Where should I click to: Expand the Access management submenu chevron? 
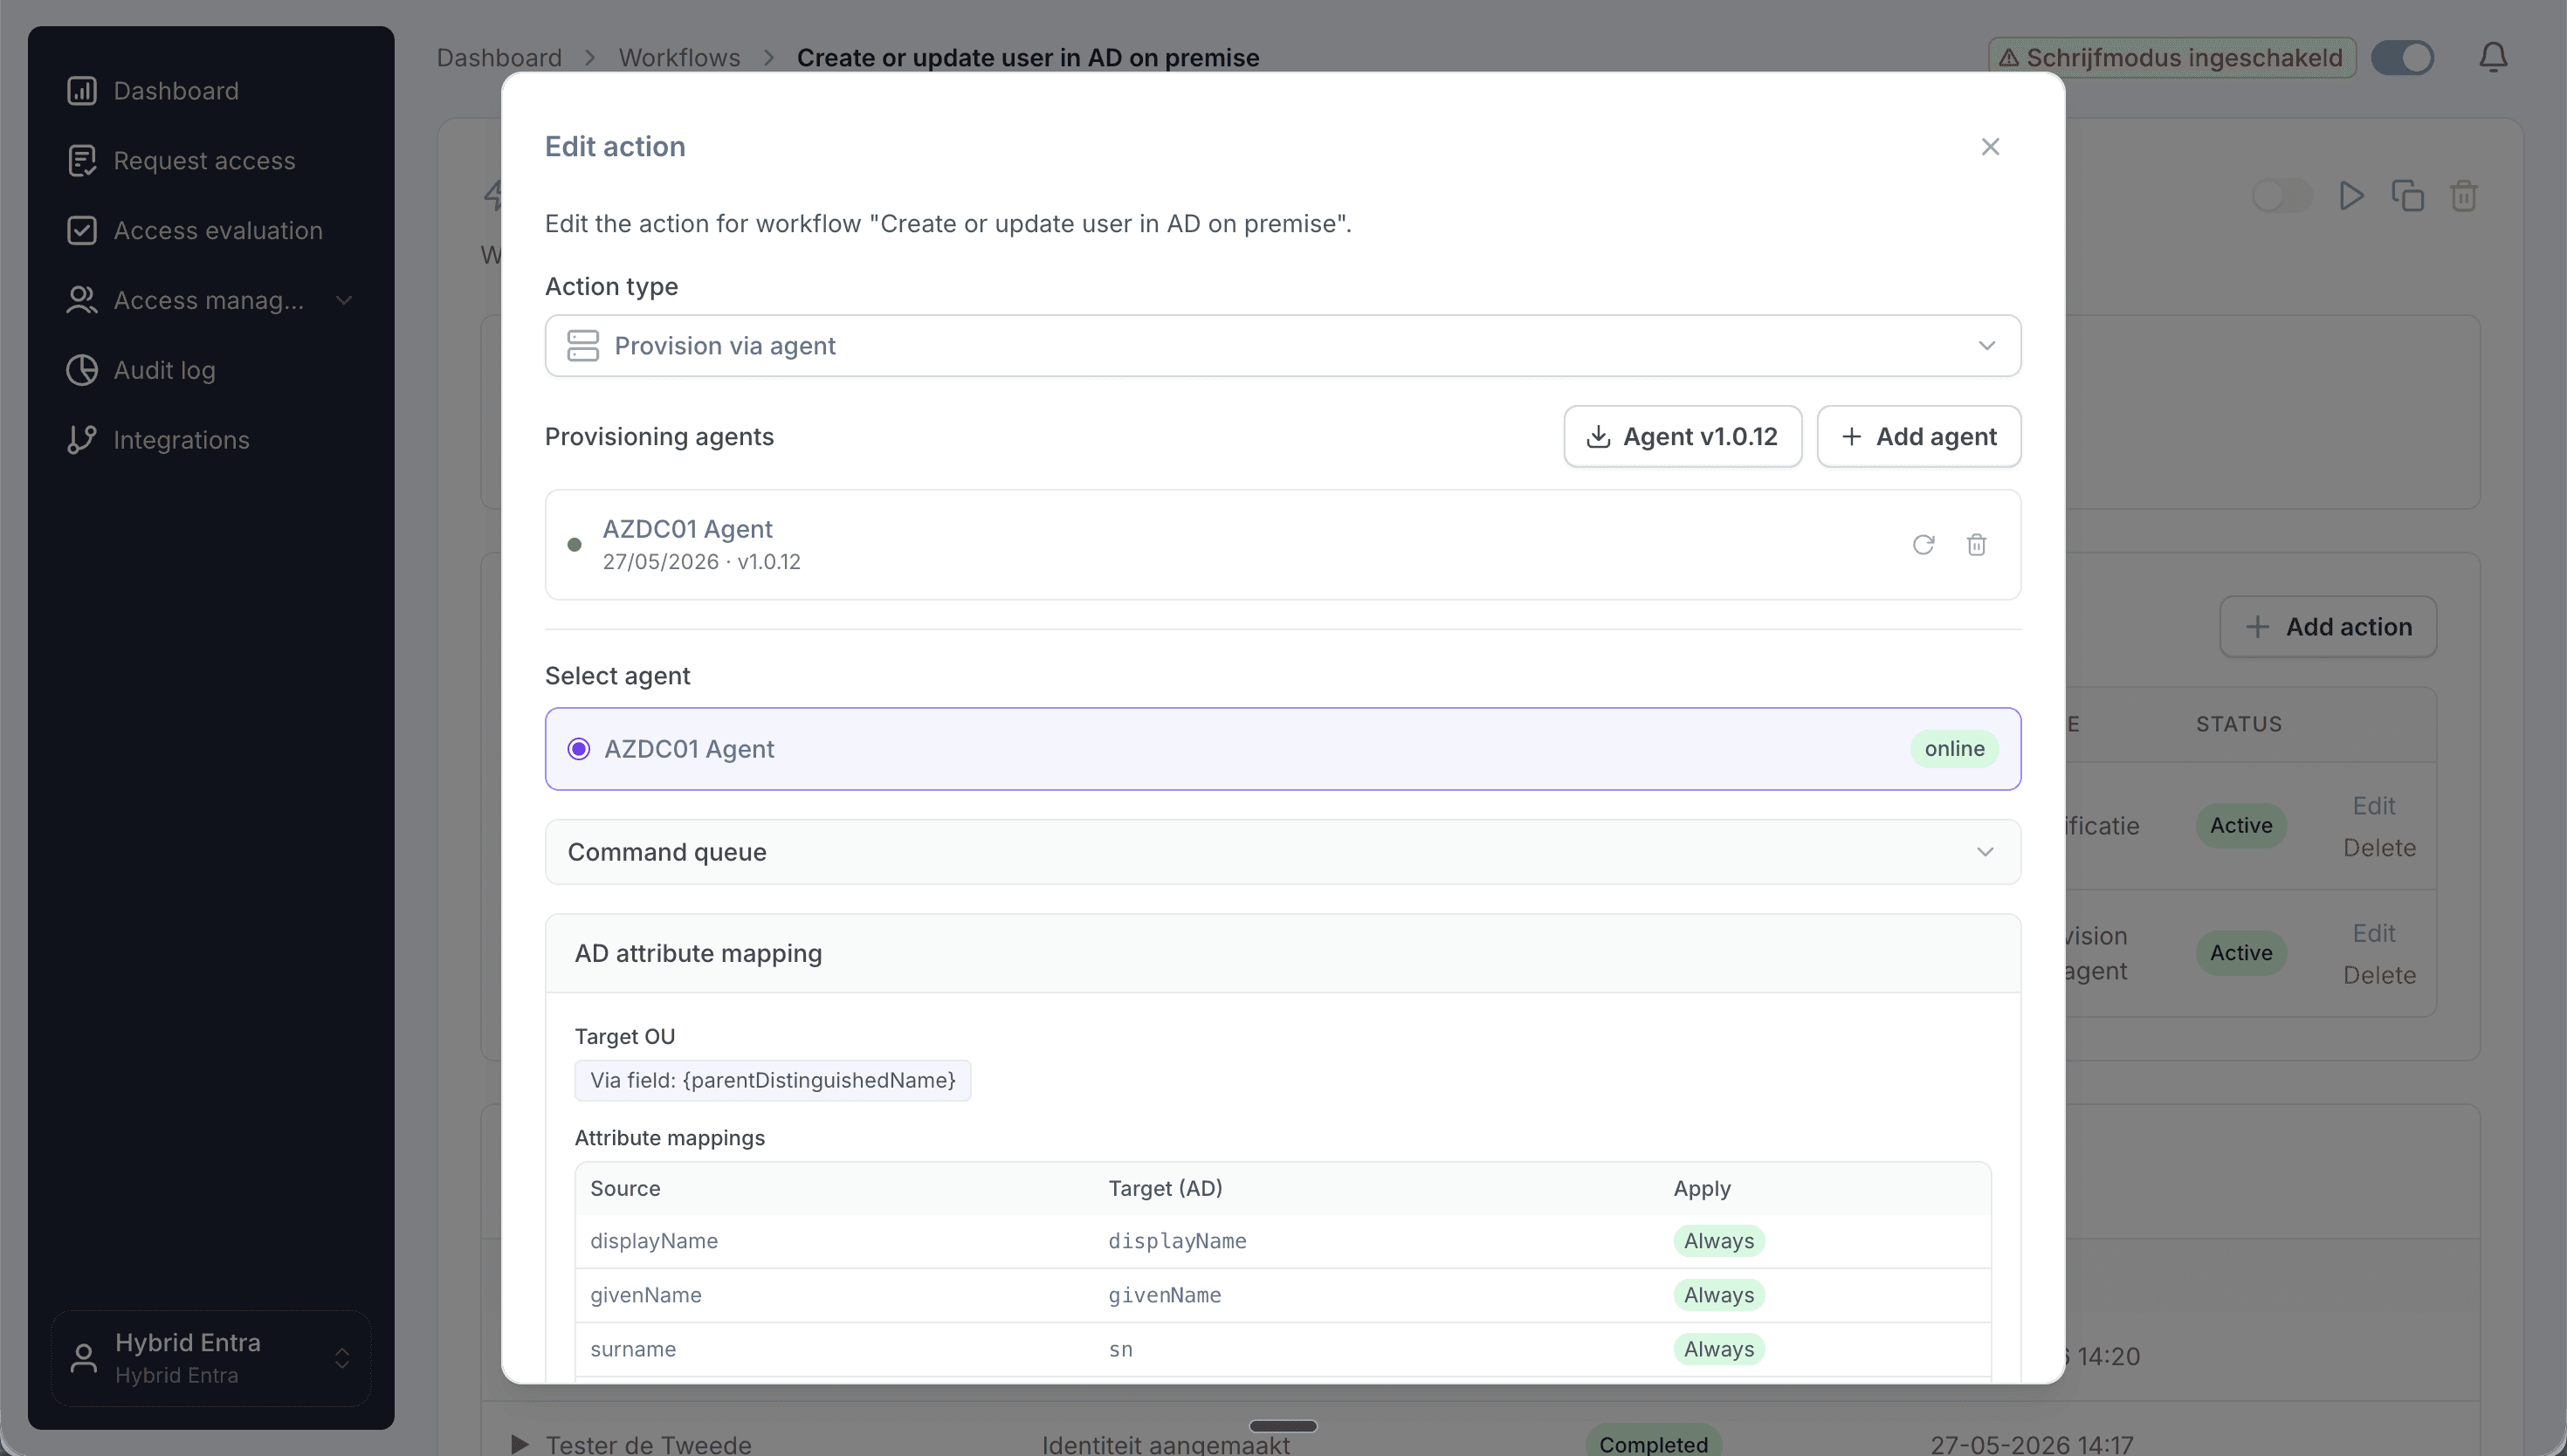coord(344,300)
